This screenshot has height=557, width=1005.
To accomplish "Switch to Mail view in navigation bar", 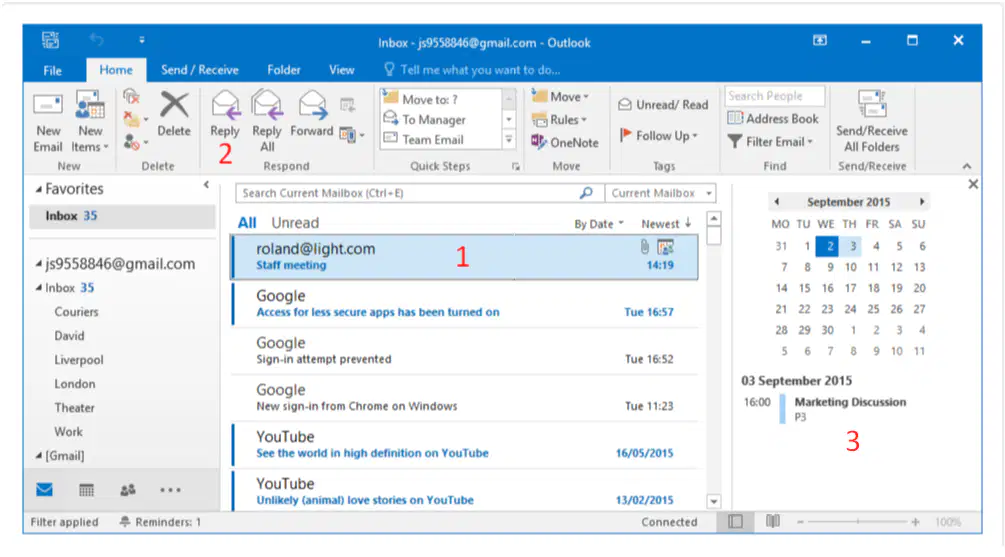I will point(44,490).
